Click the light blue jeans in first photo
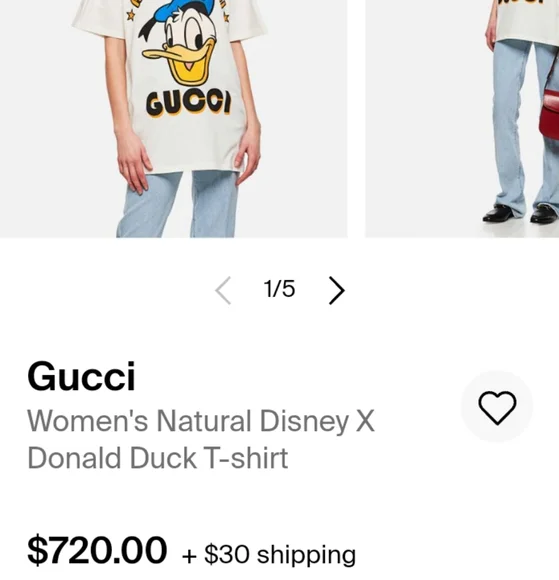 [x=178, y=205]
